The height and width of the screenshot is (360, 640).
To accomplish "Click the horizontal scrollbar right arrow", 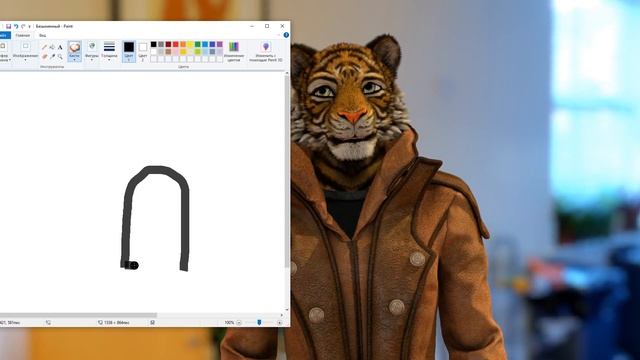I will 281,315.
